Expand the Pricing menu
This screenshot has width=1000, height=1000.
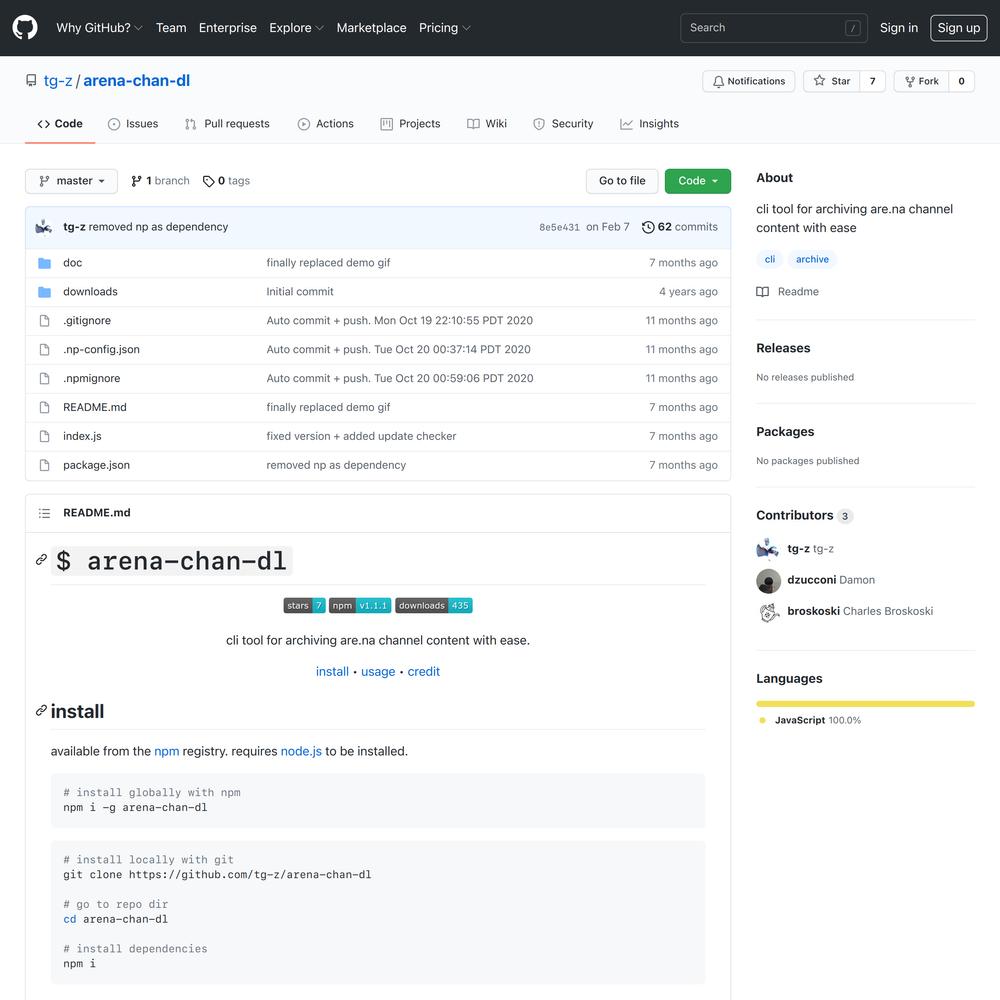[x=445, y=28]
